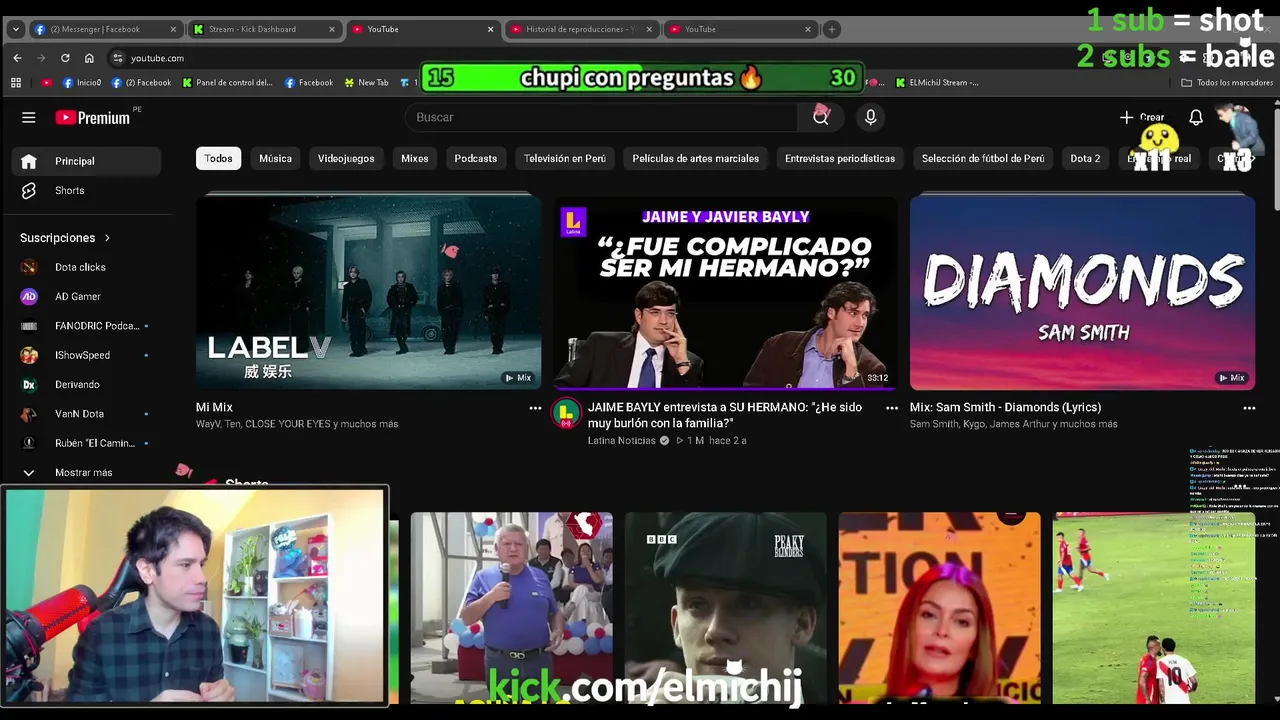Open New Tab bookmark
This screenshot has height=720, width=1280.
coord(366,83)
